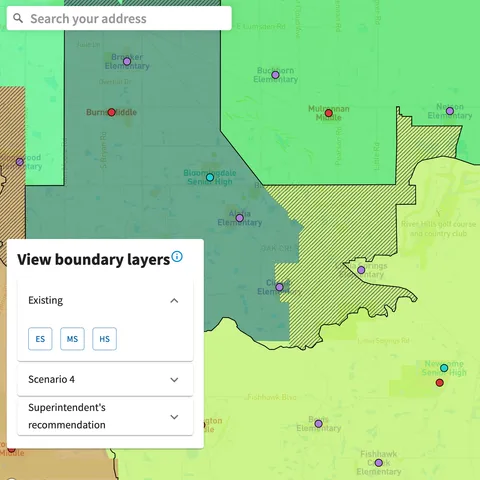Select the Newsome Senior High cyan marker
Image resolution: width=480 pixels, height=480 pixels.
pos(444,368)
